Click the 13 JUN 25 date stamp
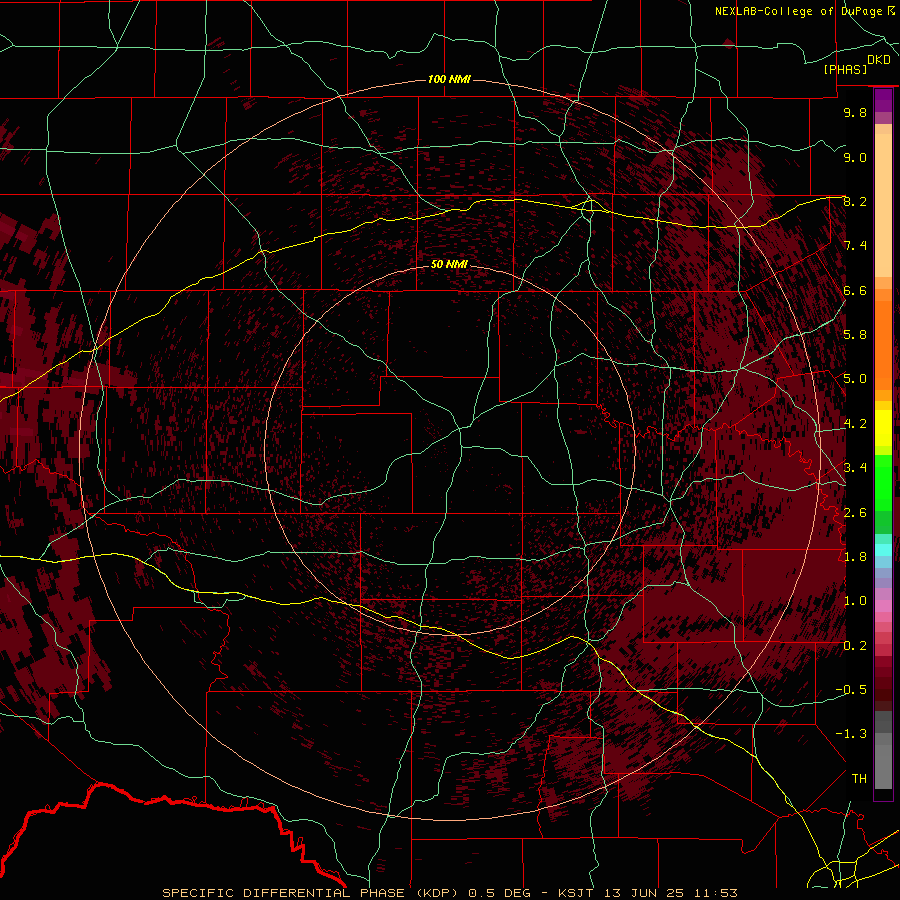This screenshot has height=900, width=900. 643,893
